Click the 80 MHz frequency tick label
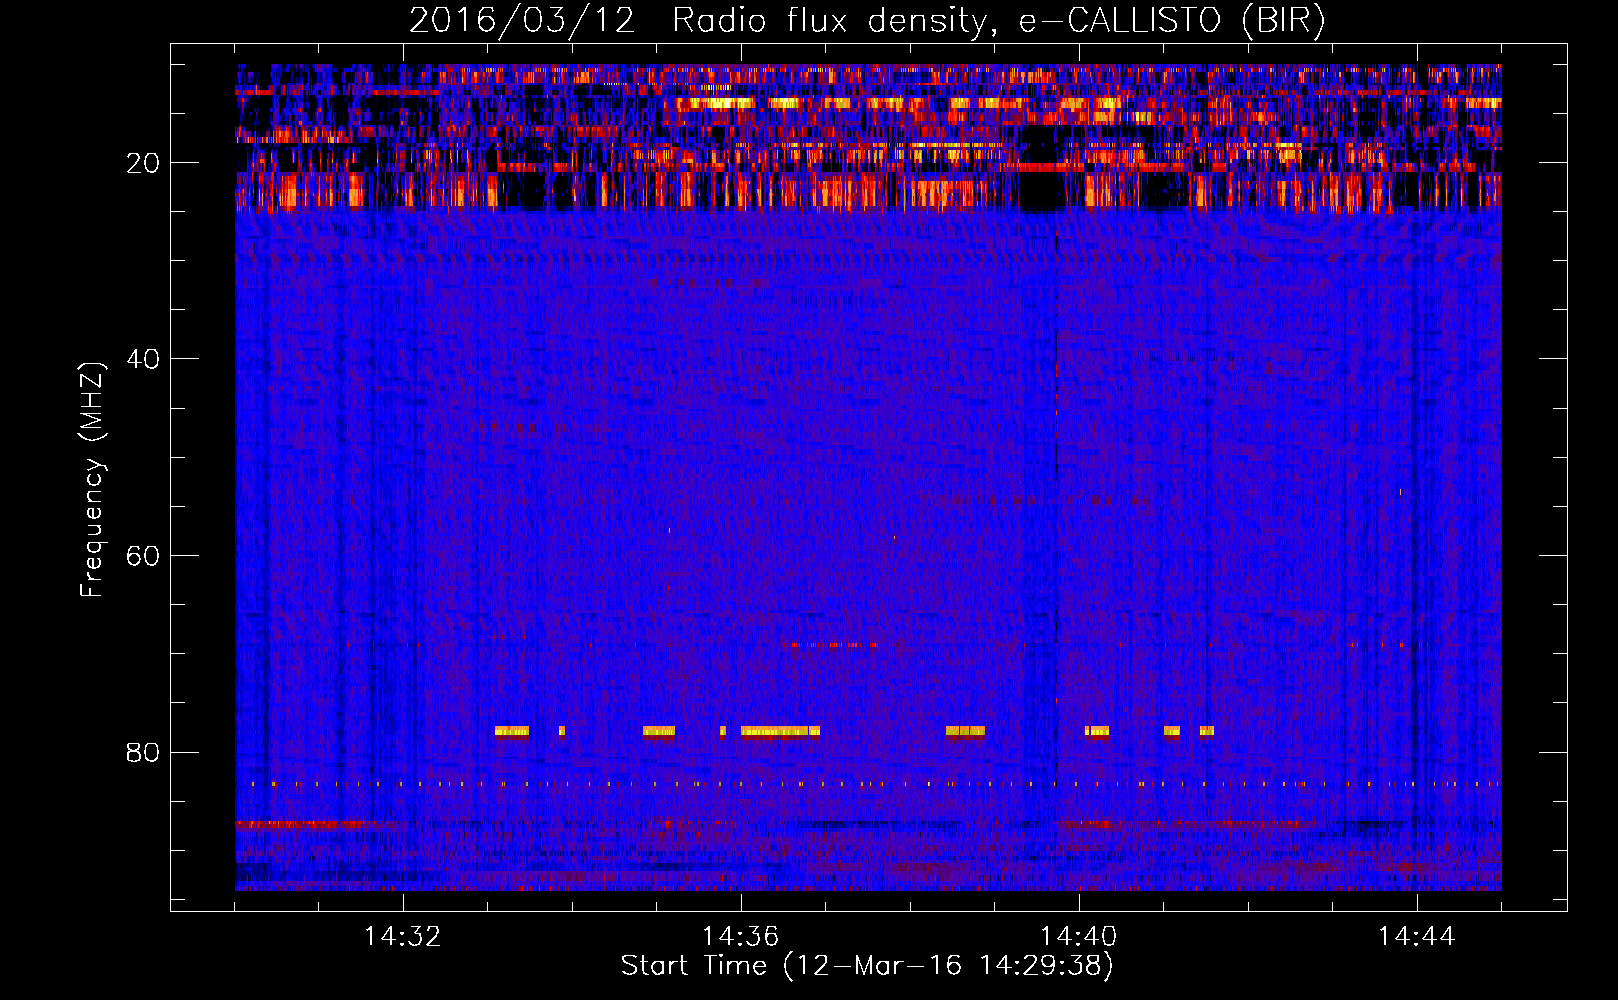This screenshot has width=1618, height=1000. click(143, 752)
